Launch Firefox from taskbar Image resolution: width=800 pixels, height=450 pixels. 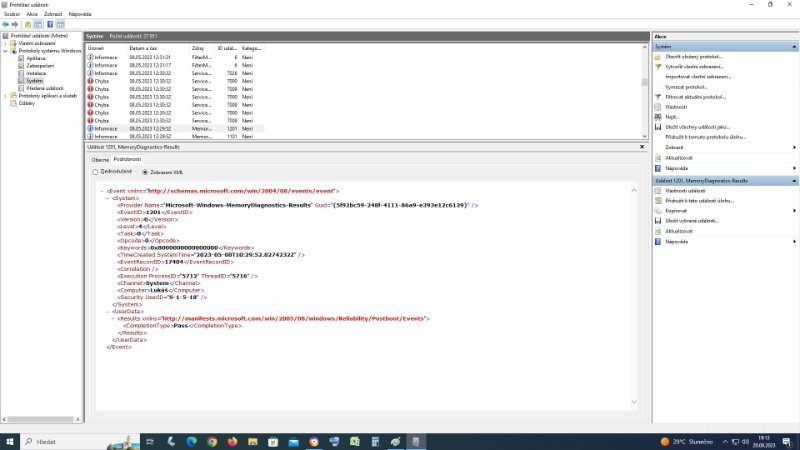tap(232, 442)
